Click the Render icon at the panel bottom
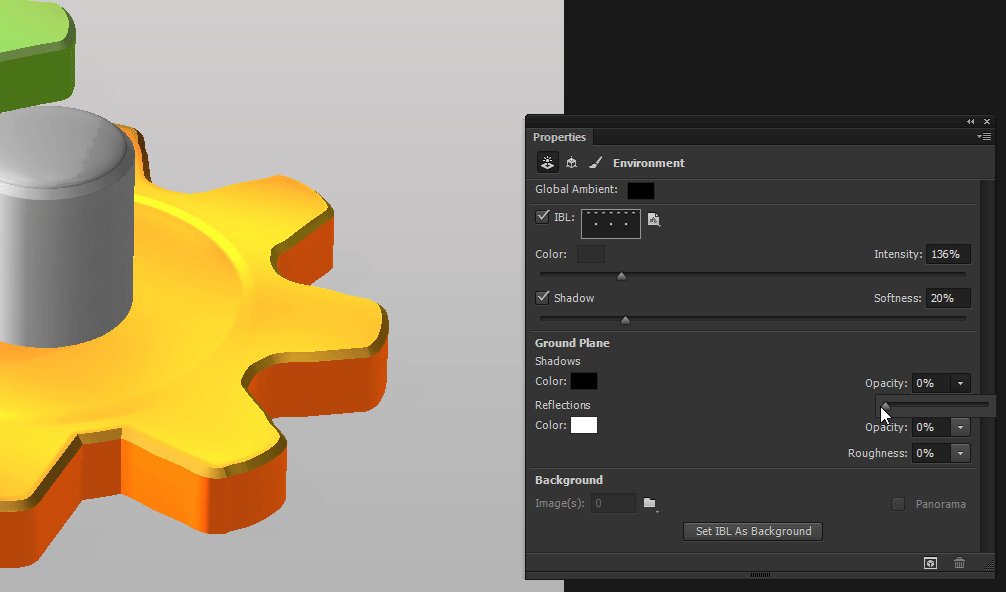Image resolution: width=1006 pixels, height=592 pixels. click(930, 563)
